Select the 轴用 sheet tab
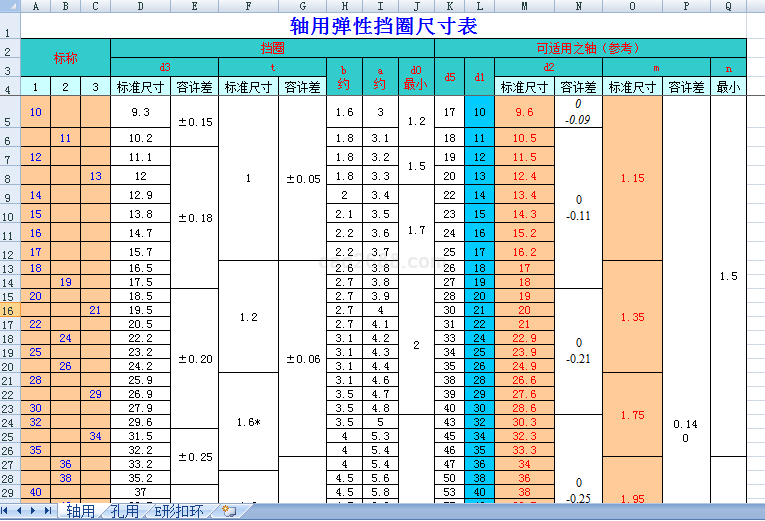 pyautogui.click(x=79, y=511)
